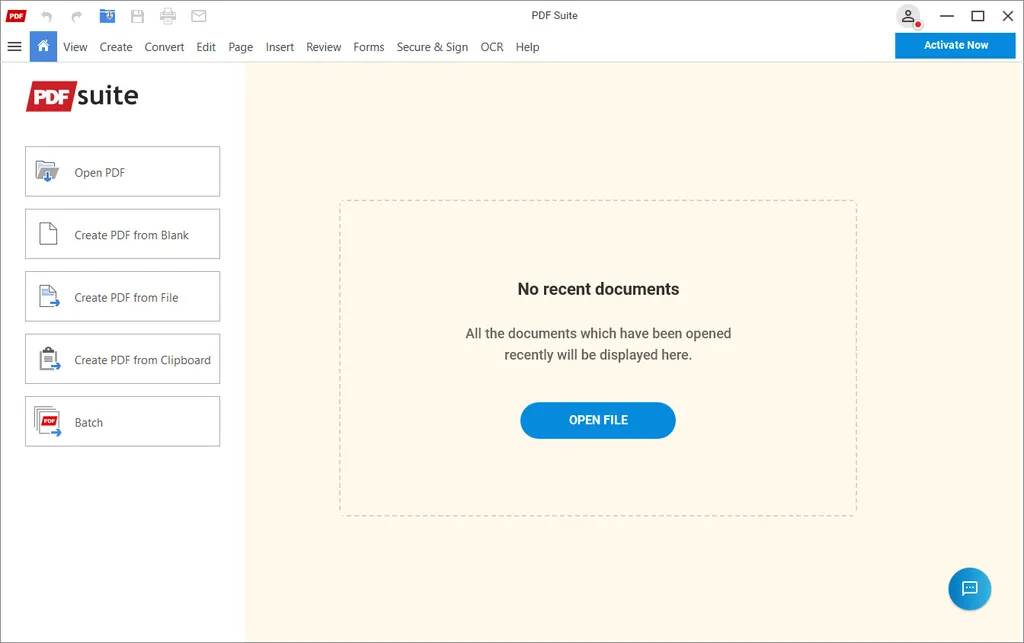Close the PDF Suite window
Viewport: 1024px width, 643px height.
coord(1008,16)
